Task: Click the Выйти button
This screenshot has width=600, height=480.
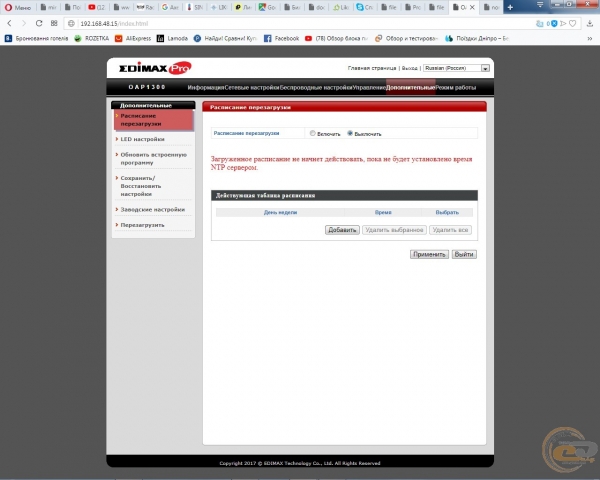Action: point(464,254)
